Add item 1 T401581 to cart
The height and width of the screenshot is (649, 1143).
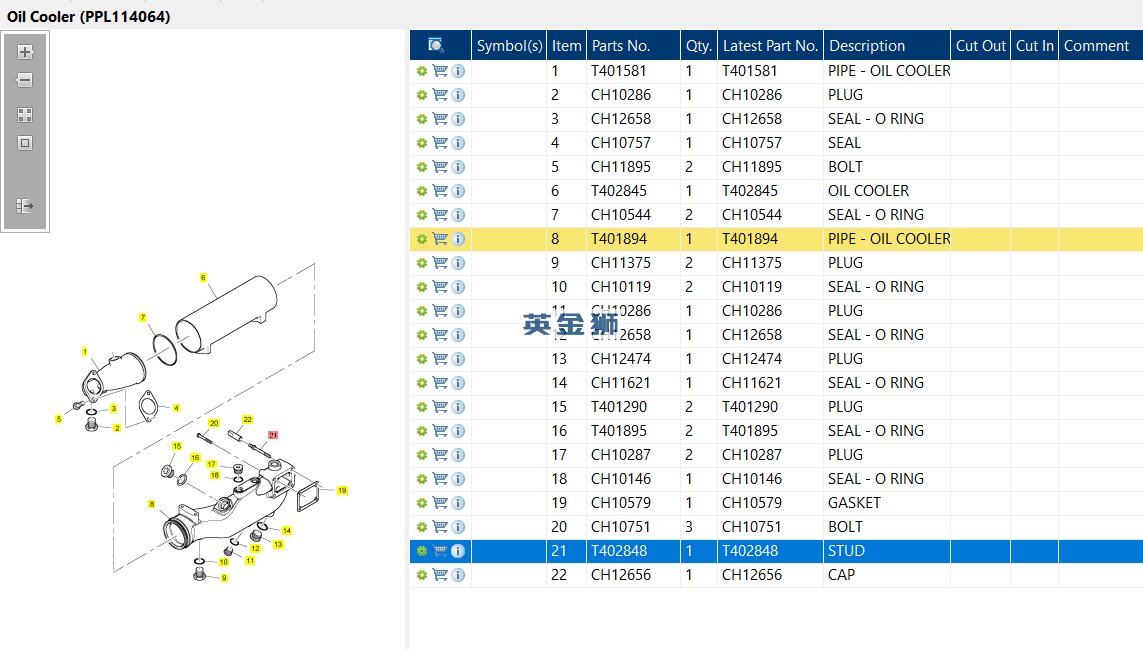click(x=440, y=71)
